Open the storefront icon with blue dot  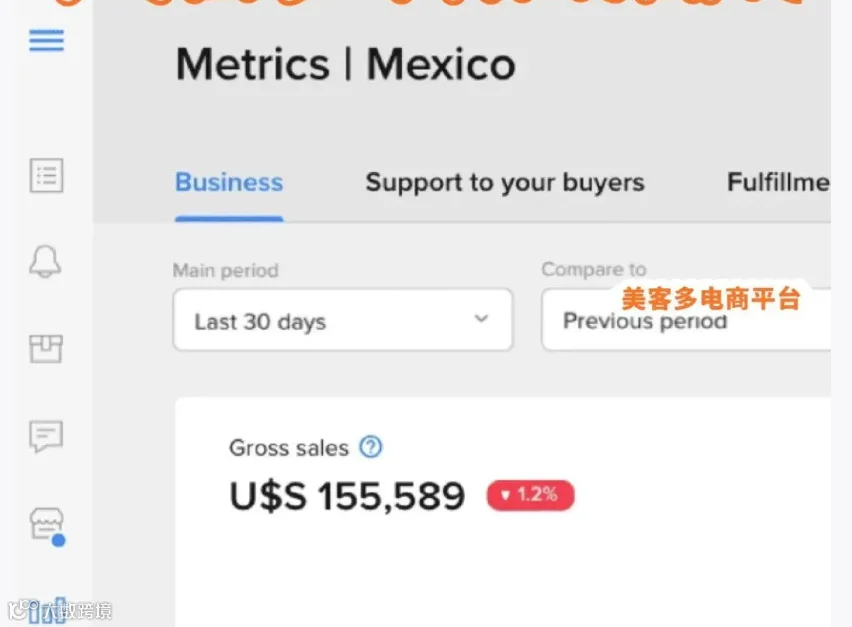coord(47,527)
